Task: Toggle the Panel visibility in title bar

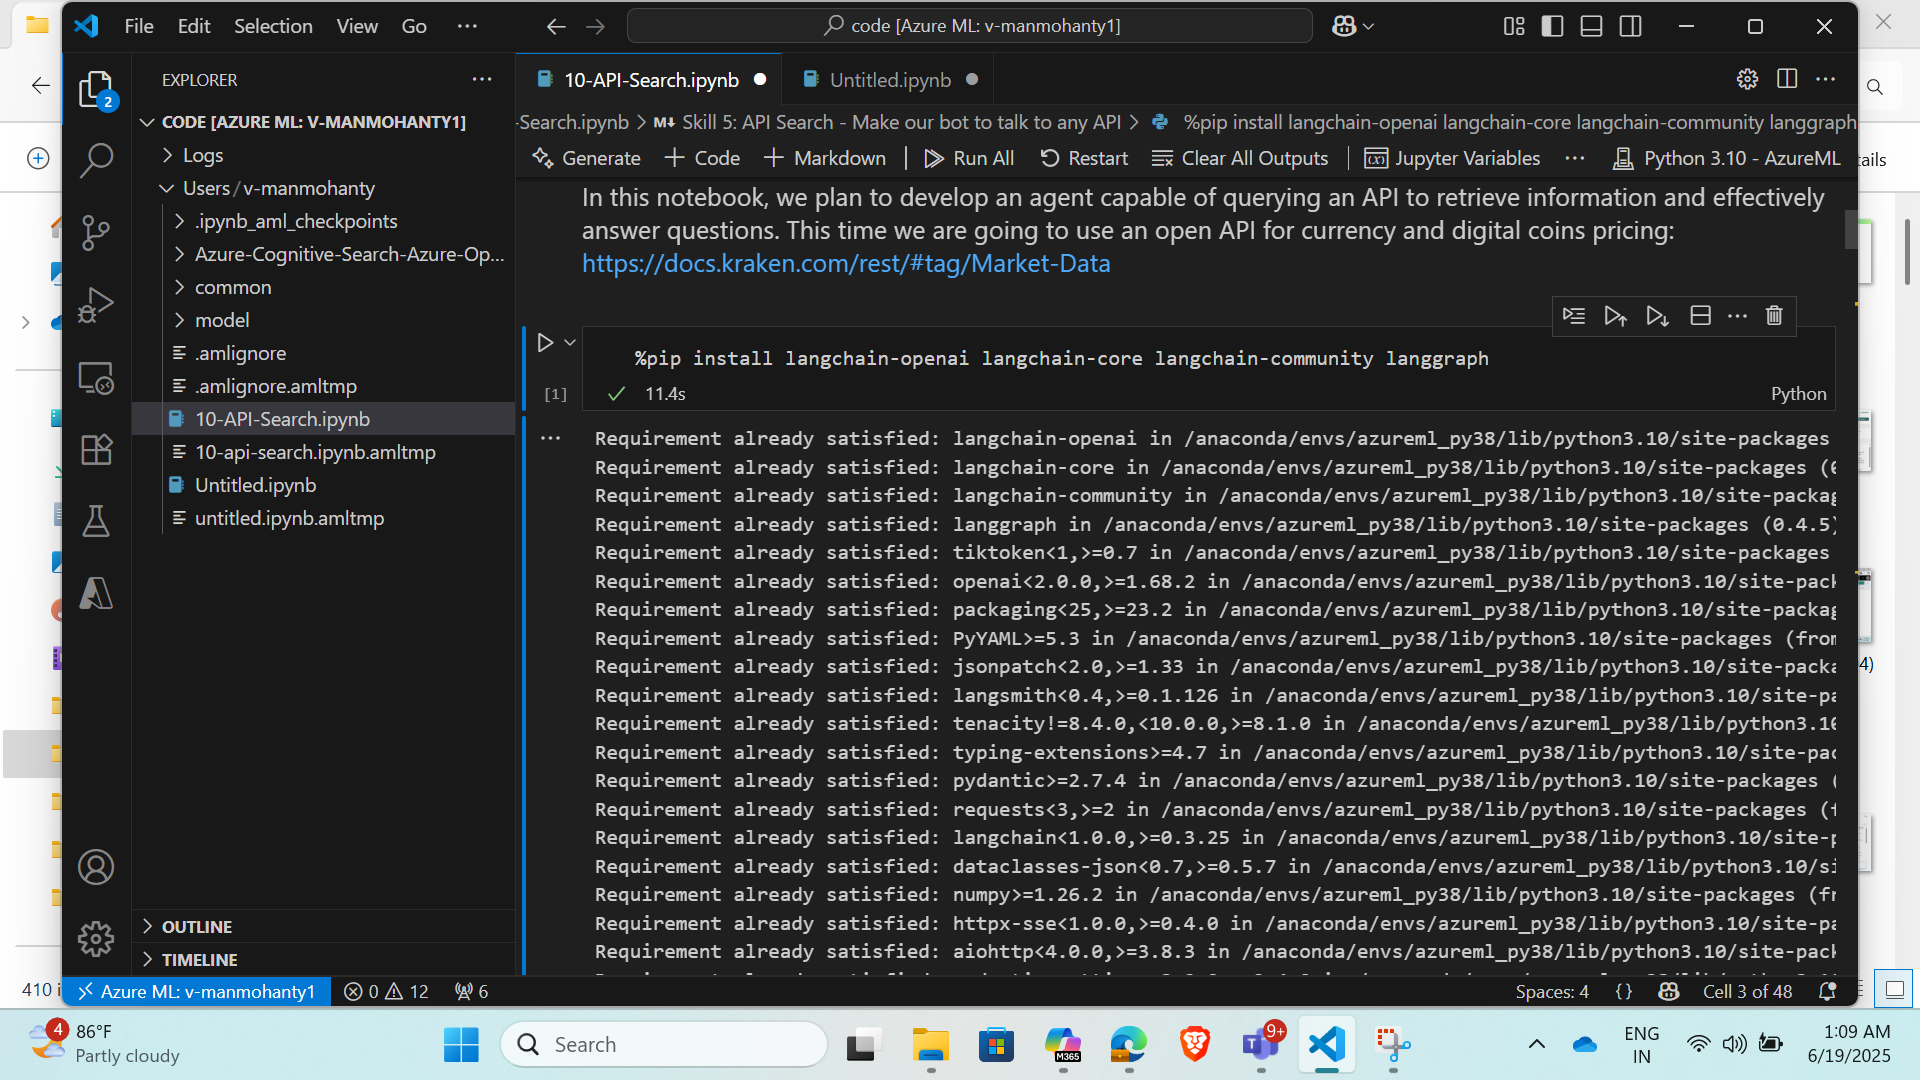Action: click(x=1591, y=26)
